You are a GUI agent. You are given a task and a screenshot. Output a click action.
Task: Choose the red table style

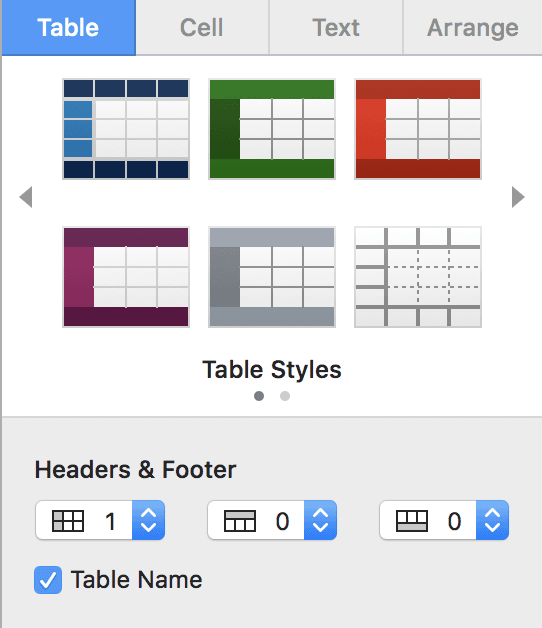tap(418, 129)
